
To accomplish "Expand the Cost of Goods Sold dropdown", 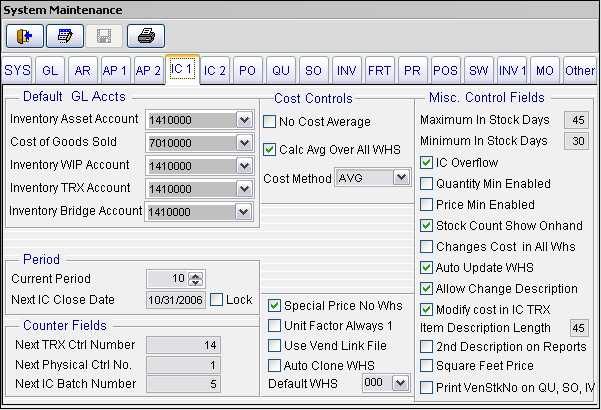I will pos(244,143).
